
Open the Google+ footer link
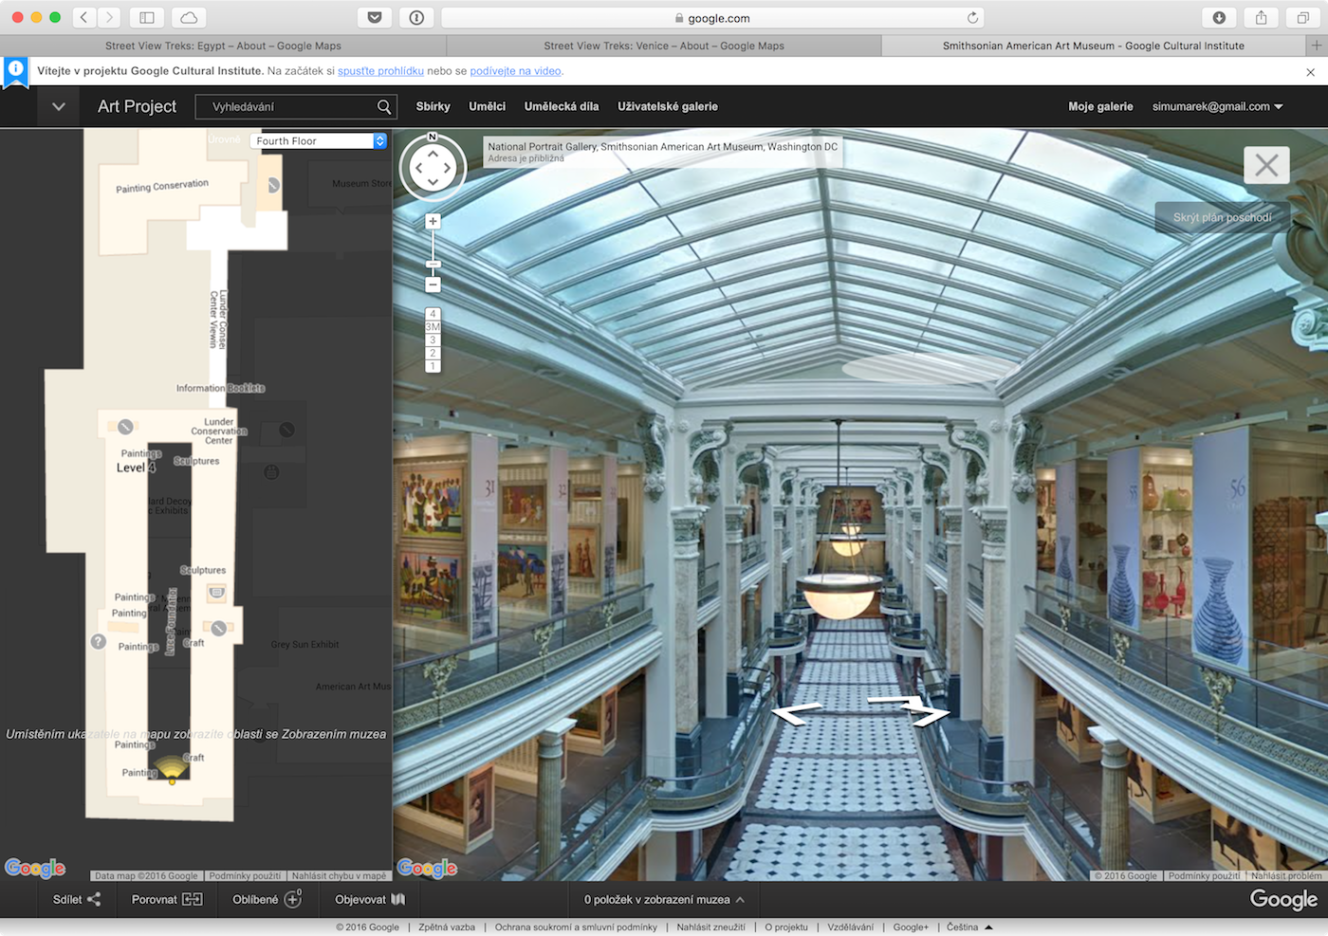pyautogui.click(x=910, y=927)
